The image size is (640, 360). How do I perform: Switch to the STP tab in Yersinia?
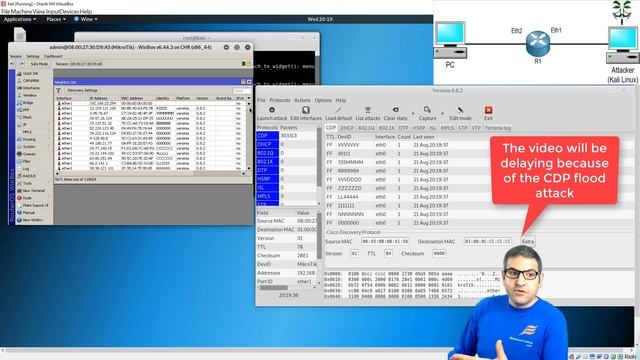[x=462, y=128]
